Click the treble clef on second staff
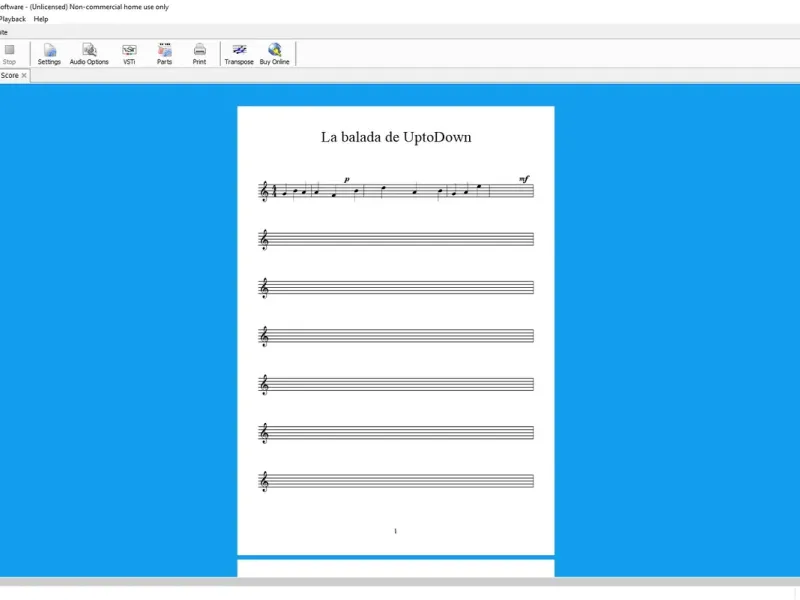The width and height of the screenshot is (800, 600). point(264,240)
